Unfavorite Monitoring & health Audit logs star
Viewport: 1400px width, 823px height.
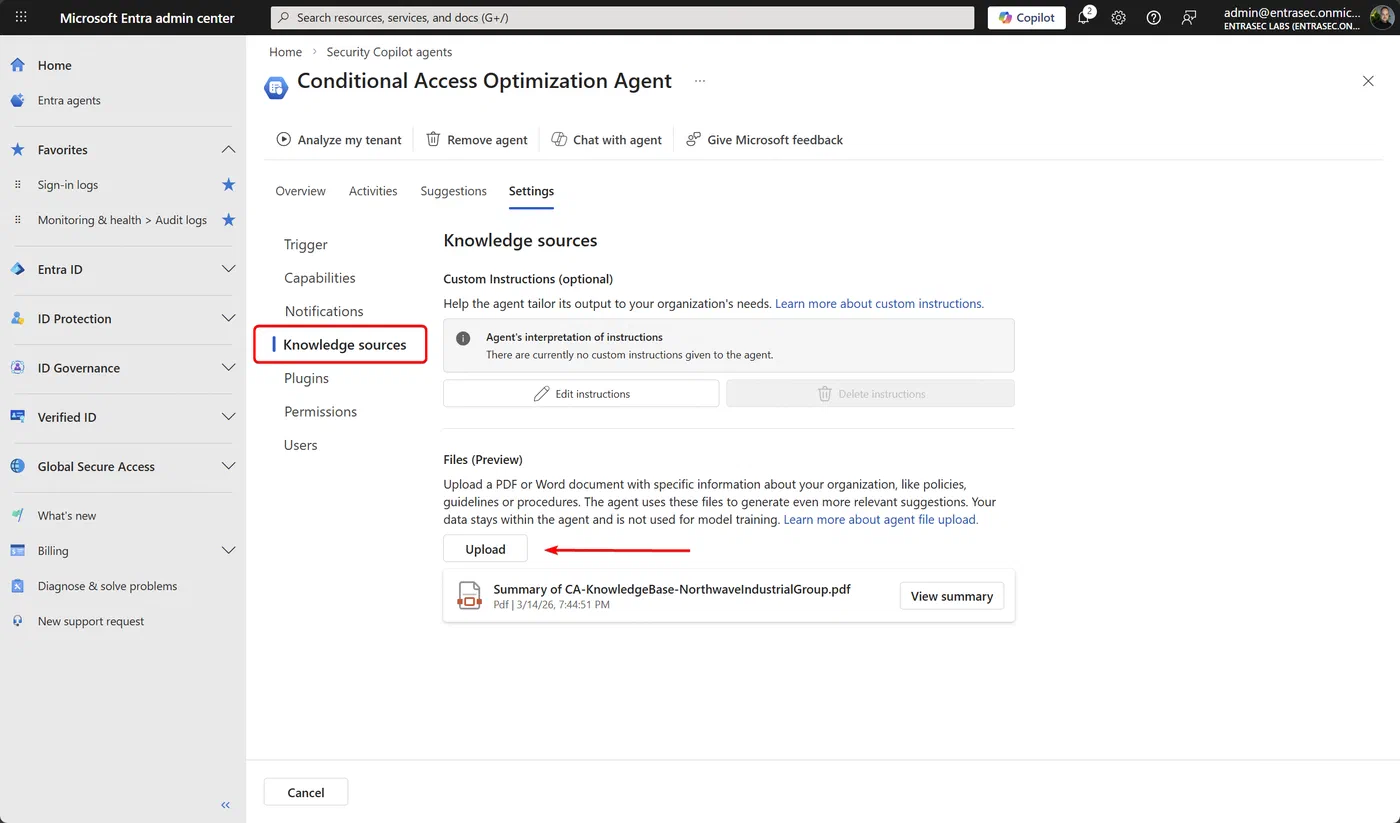pos(228,219)
